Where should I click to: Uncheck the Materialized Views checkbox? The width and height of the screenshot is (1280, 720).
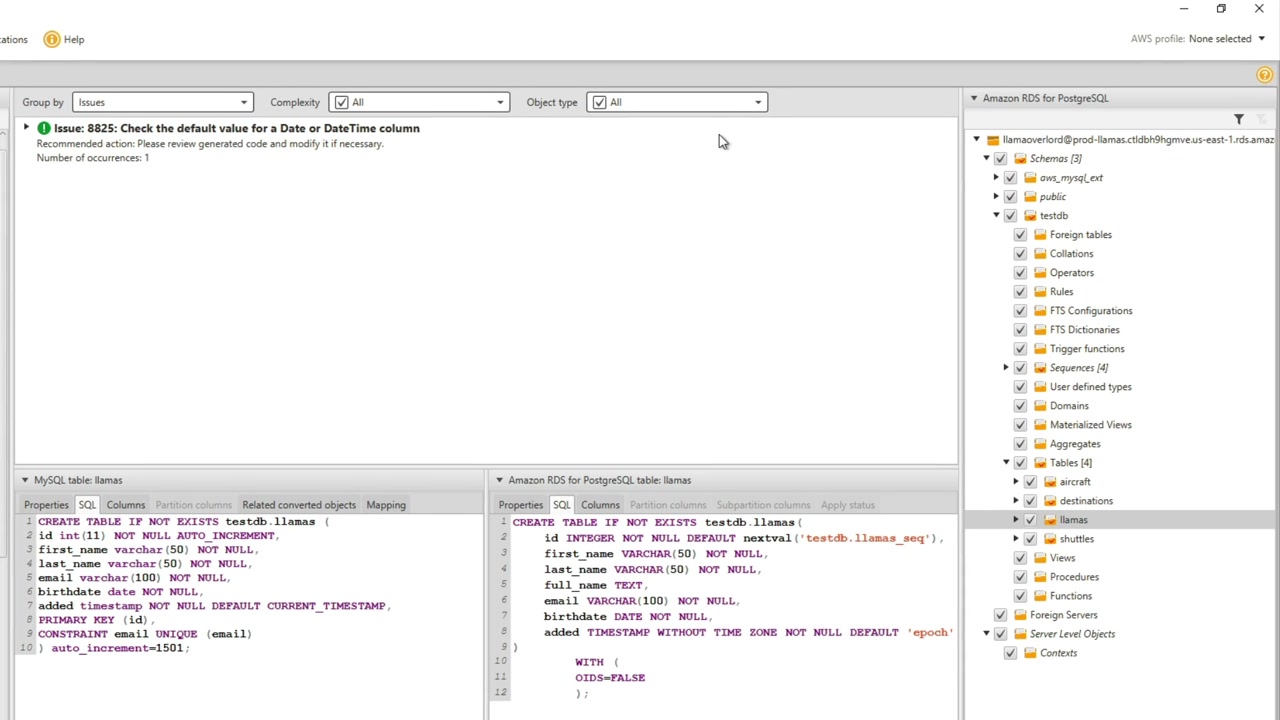click(1020, 425)
